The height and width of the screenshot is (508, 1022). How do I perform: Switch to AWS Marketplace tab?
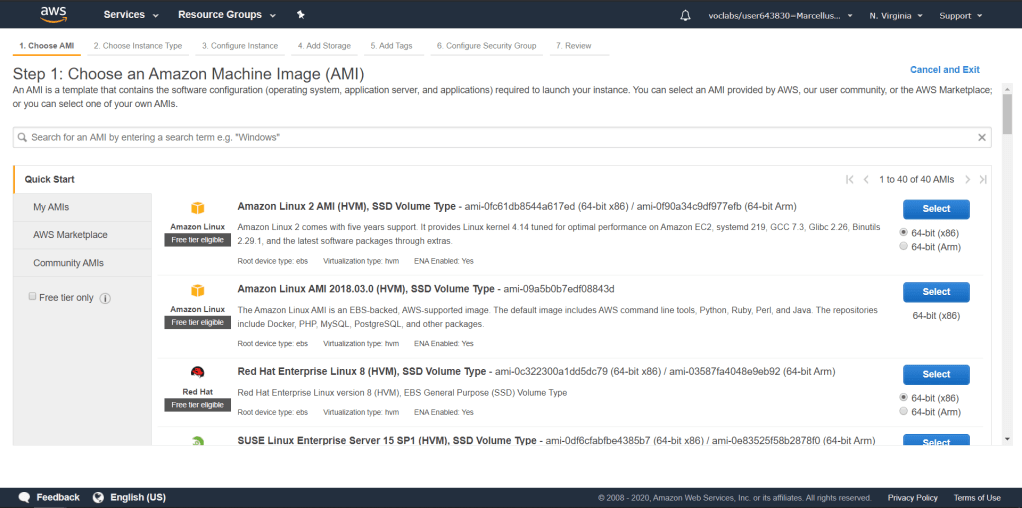coord(70,235)
